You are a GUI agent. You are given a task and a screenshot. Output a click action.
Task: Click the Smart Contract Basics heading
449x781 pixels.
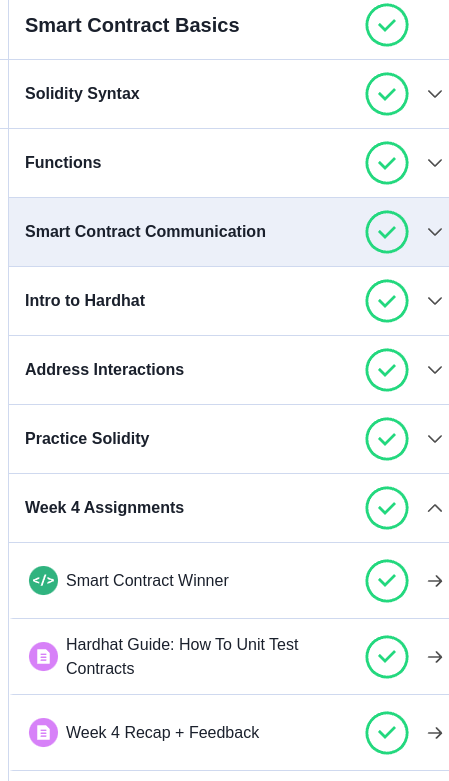click(132, 25)
